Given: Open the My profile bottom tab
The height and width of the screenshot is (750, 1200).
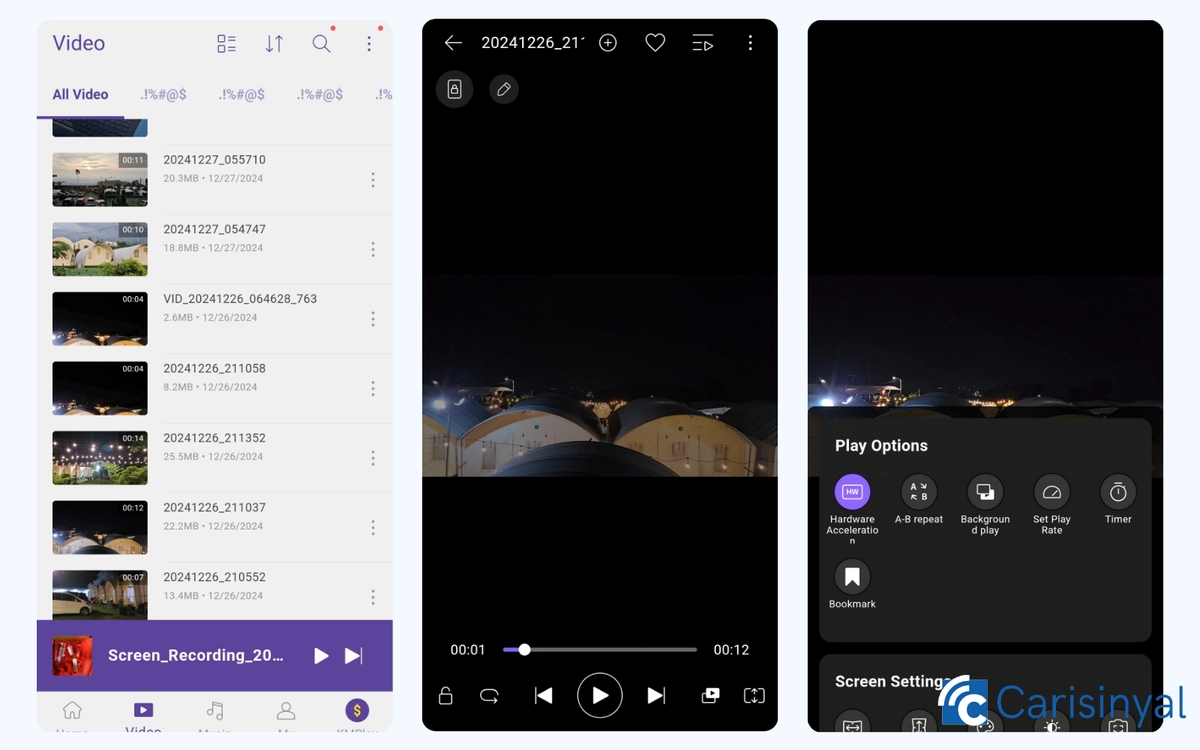Looking at the screenshot, I should coord(286,716).
